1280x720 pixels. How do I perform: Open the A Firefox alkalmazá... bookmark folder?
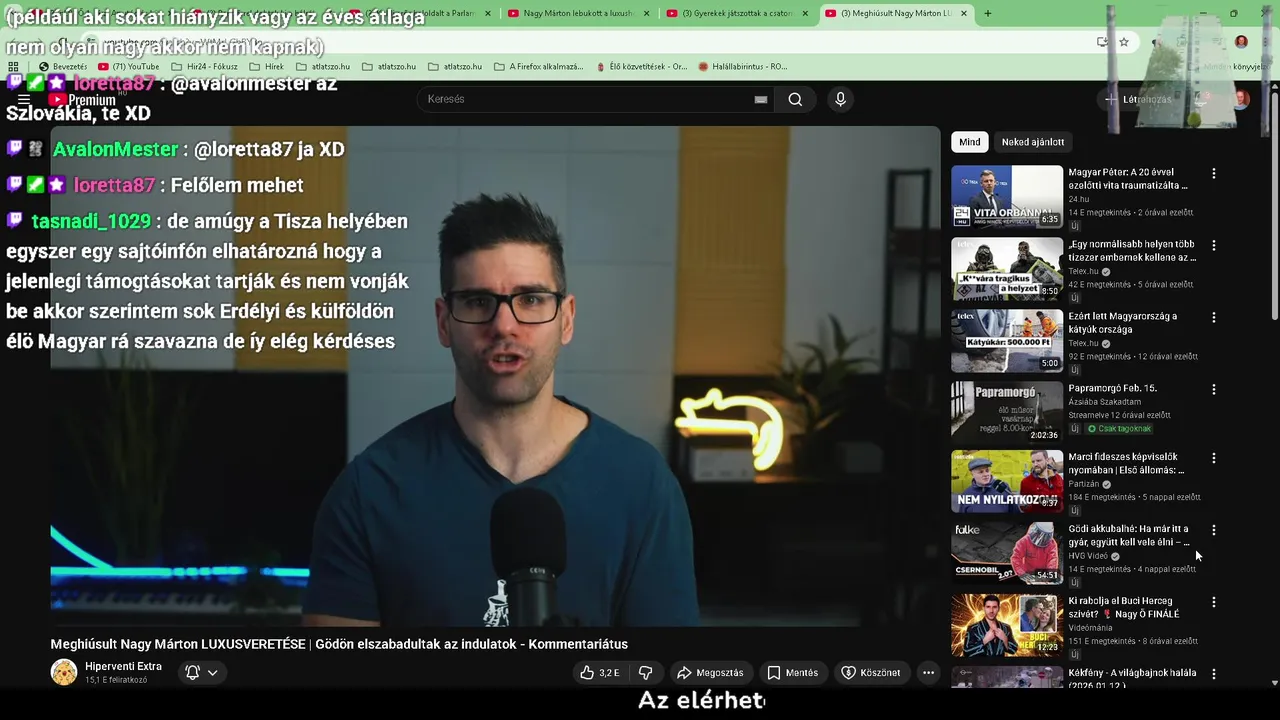click(538, 67)
